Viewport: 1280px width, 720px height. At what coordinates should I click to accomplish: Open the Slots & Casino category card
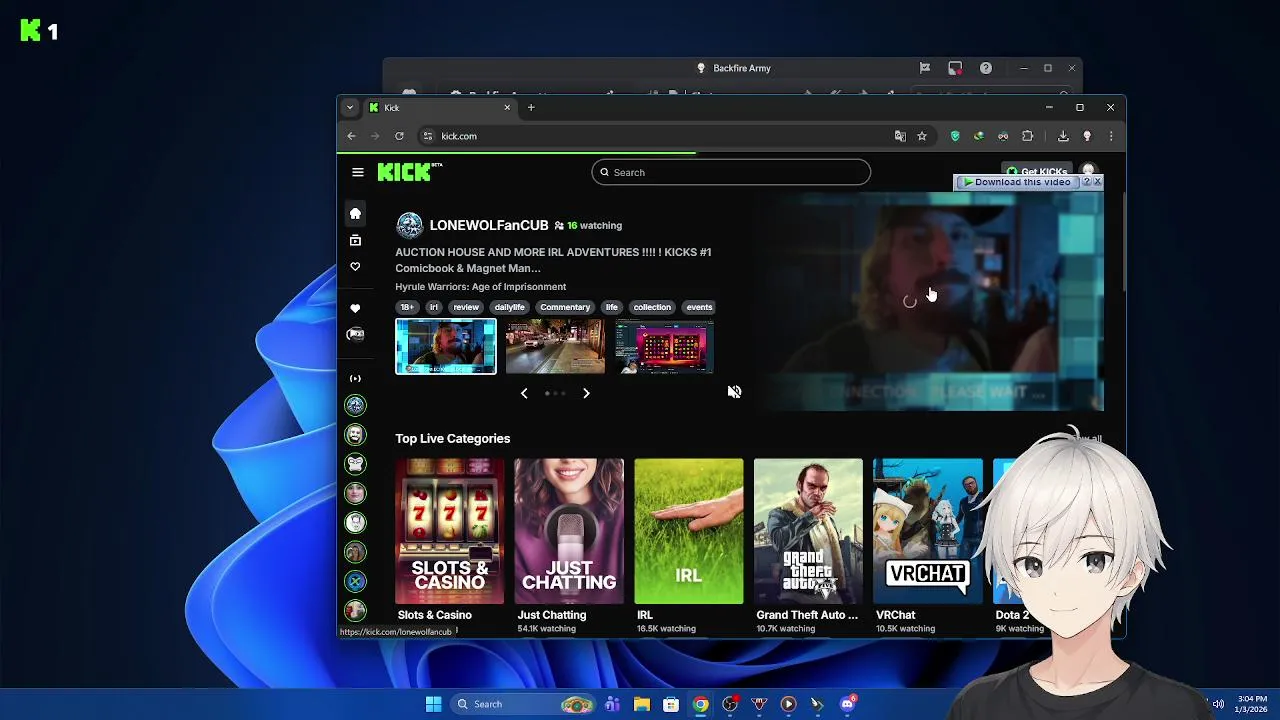pyautogui.click(x=450, y=532)
